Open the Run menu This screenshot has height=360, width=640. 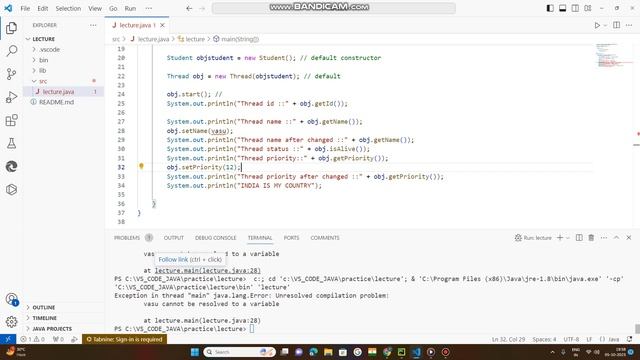pyautogui.click(x=130, y=8)
